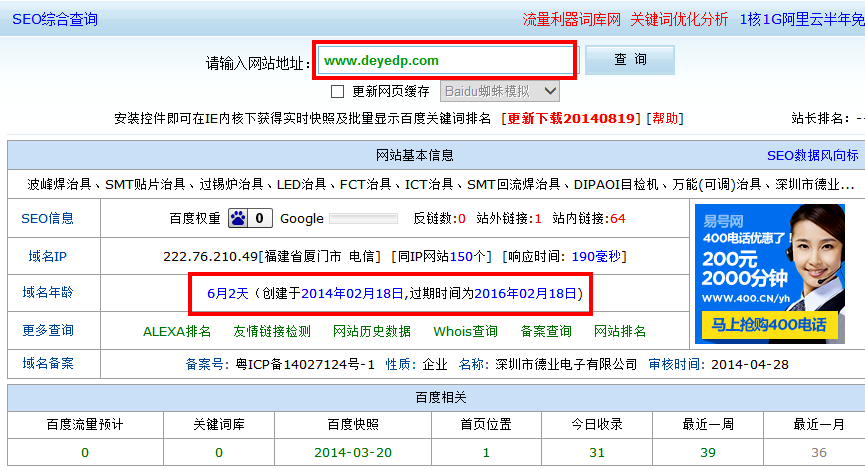Image resolution: width=865 pixels, height=471 pixels.
Task: Click the 更新下载20140819 link
Action: 571,119
